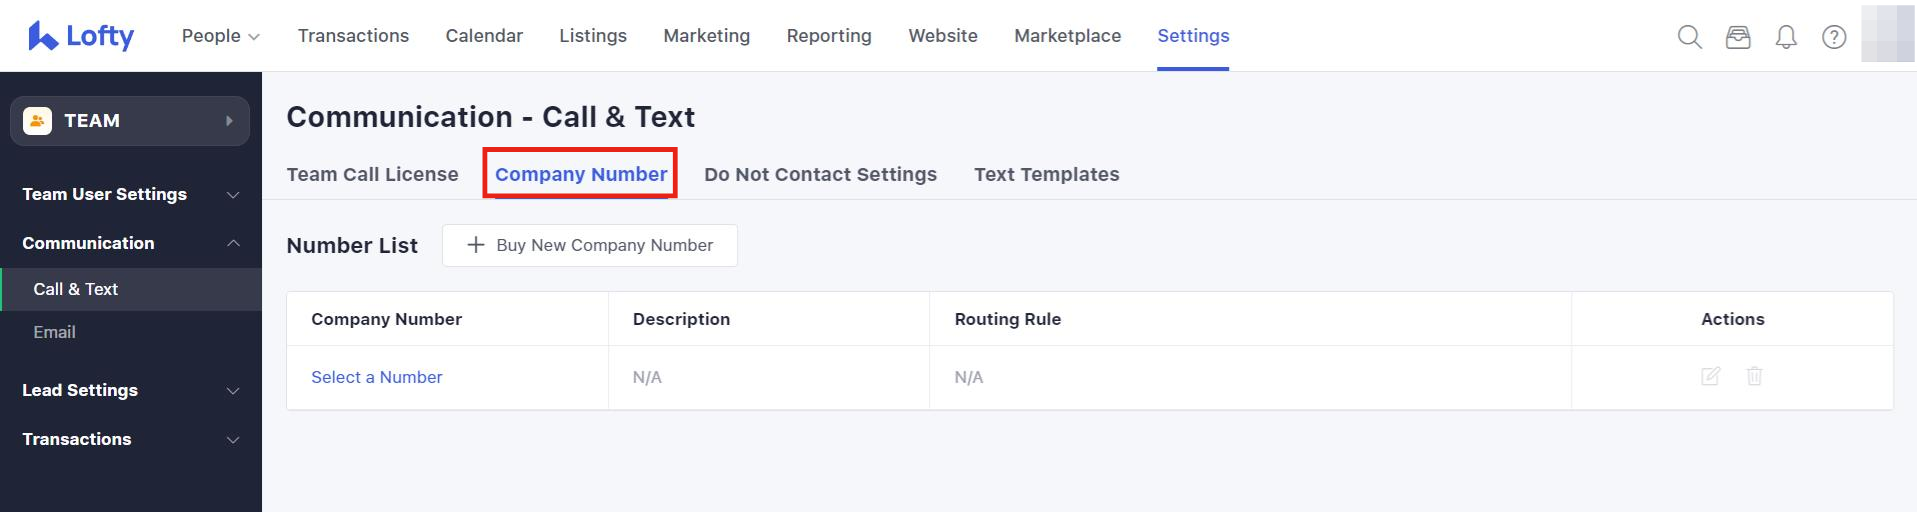Click the user profile avatar
Image resolution: width=1917 pixels, height=512 pixels.
[x=1887, y=35]
